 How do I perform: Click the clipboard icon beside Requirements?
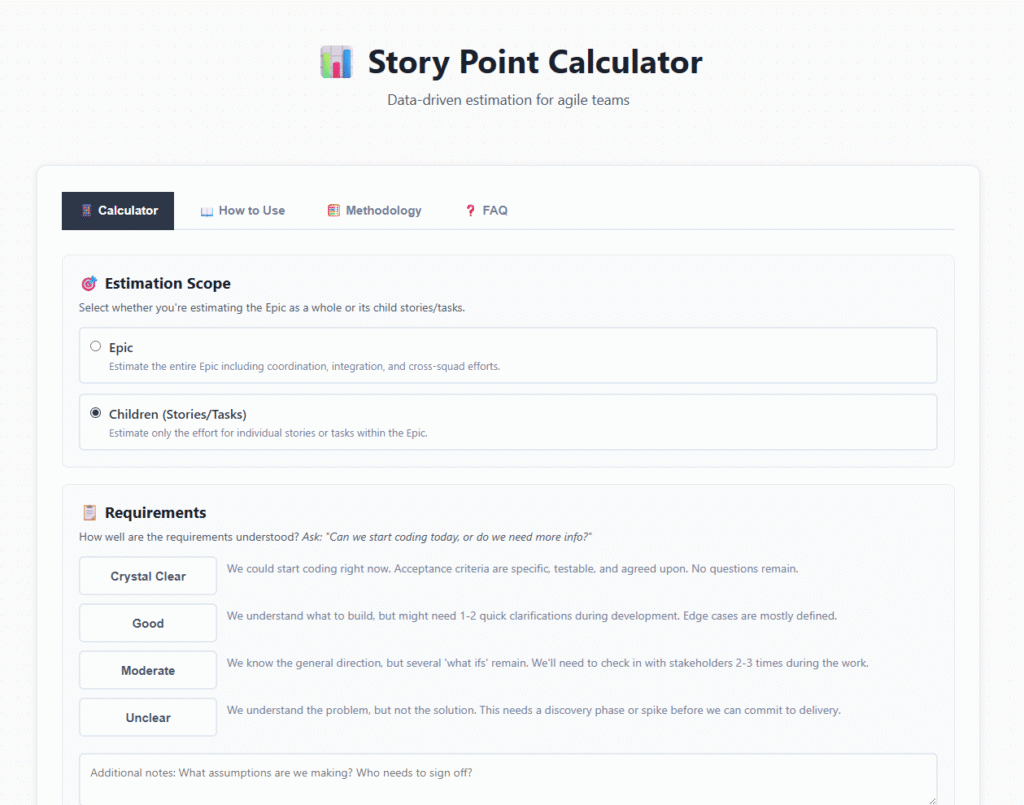click(90, 512)
